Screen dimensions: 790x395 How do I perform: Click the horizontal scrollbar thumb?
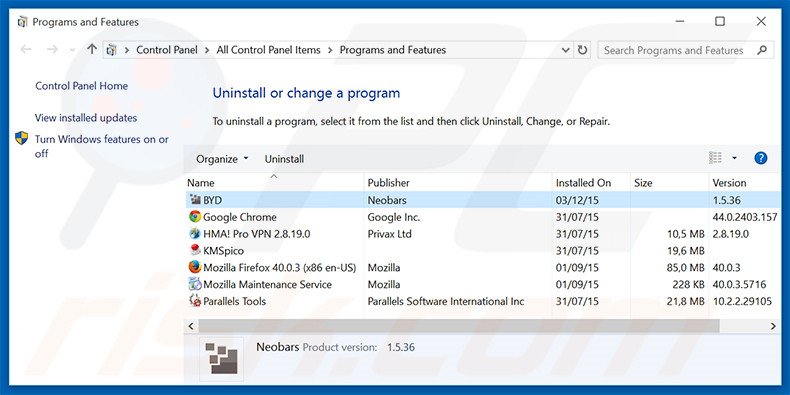point(459,326)
